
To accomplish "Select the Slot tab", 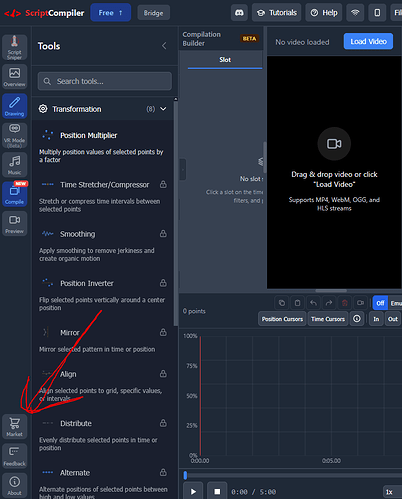I will click(225, 60).
